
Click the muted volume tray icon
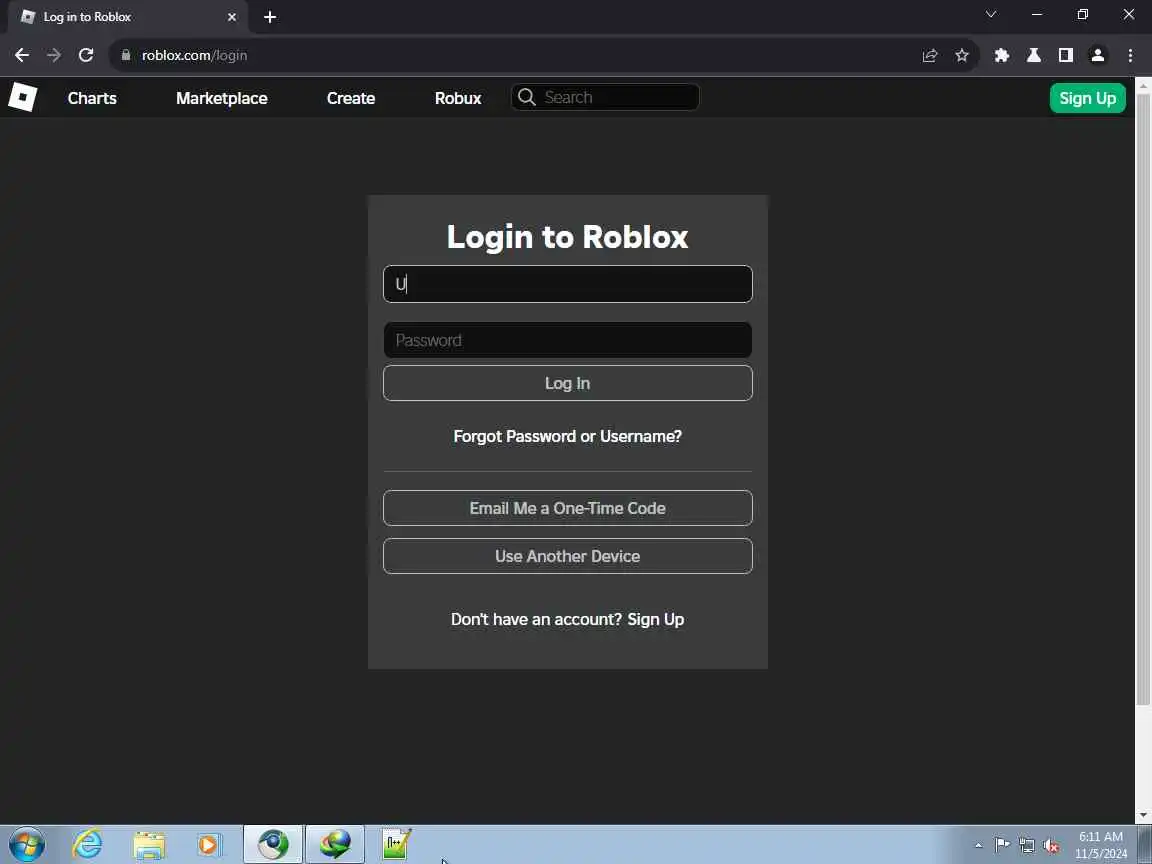click(x=1051, y=845)
